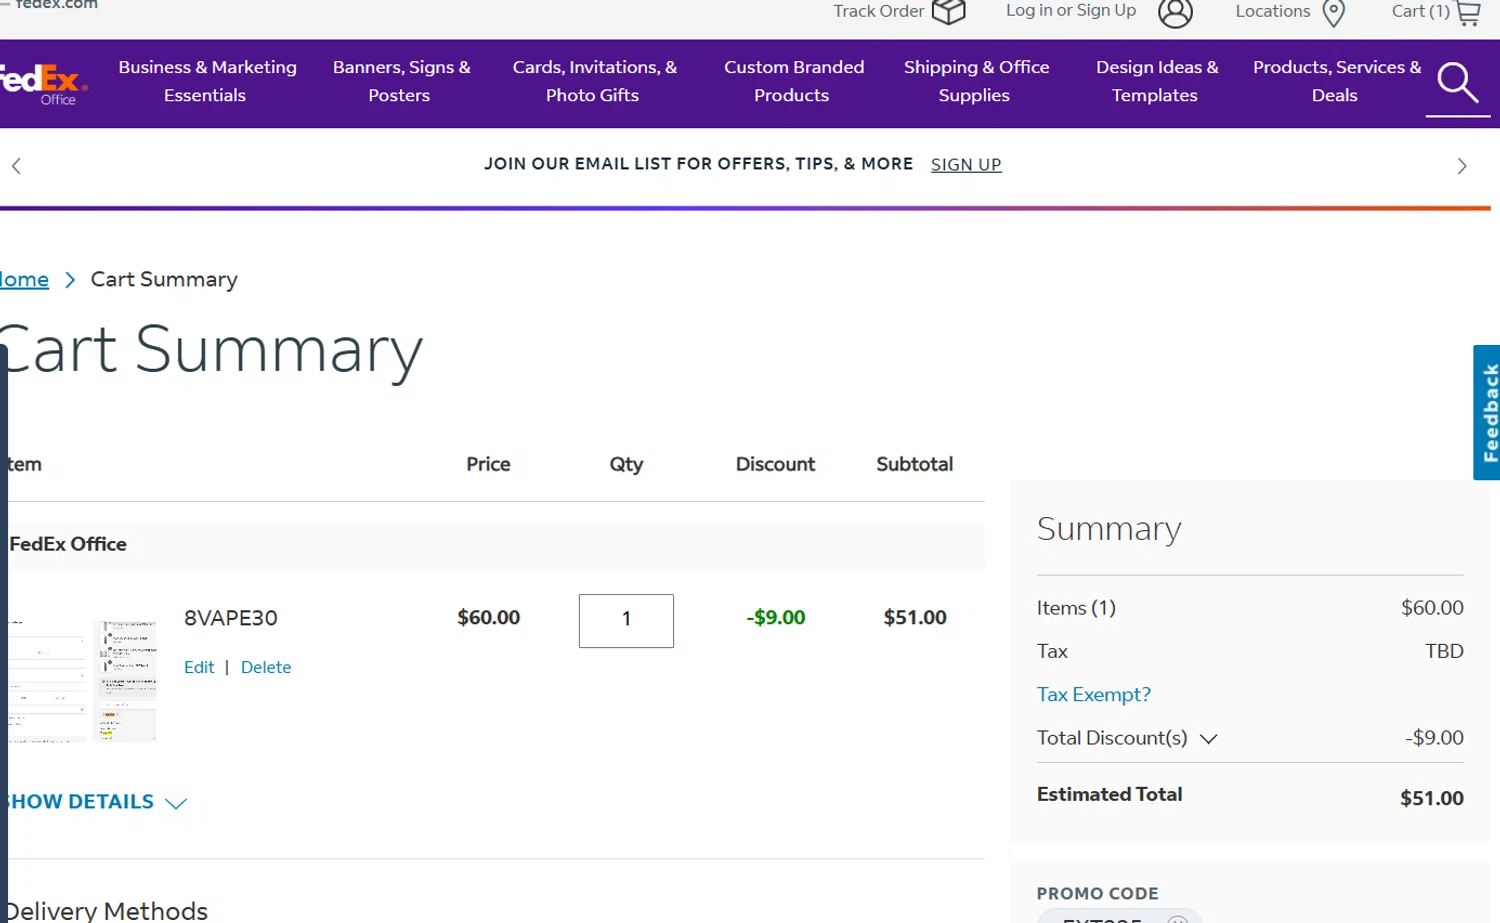Click the FedEx Office logo
This screenshot has width=1500, height=923.
tap(42, 84)
